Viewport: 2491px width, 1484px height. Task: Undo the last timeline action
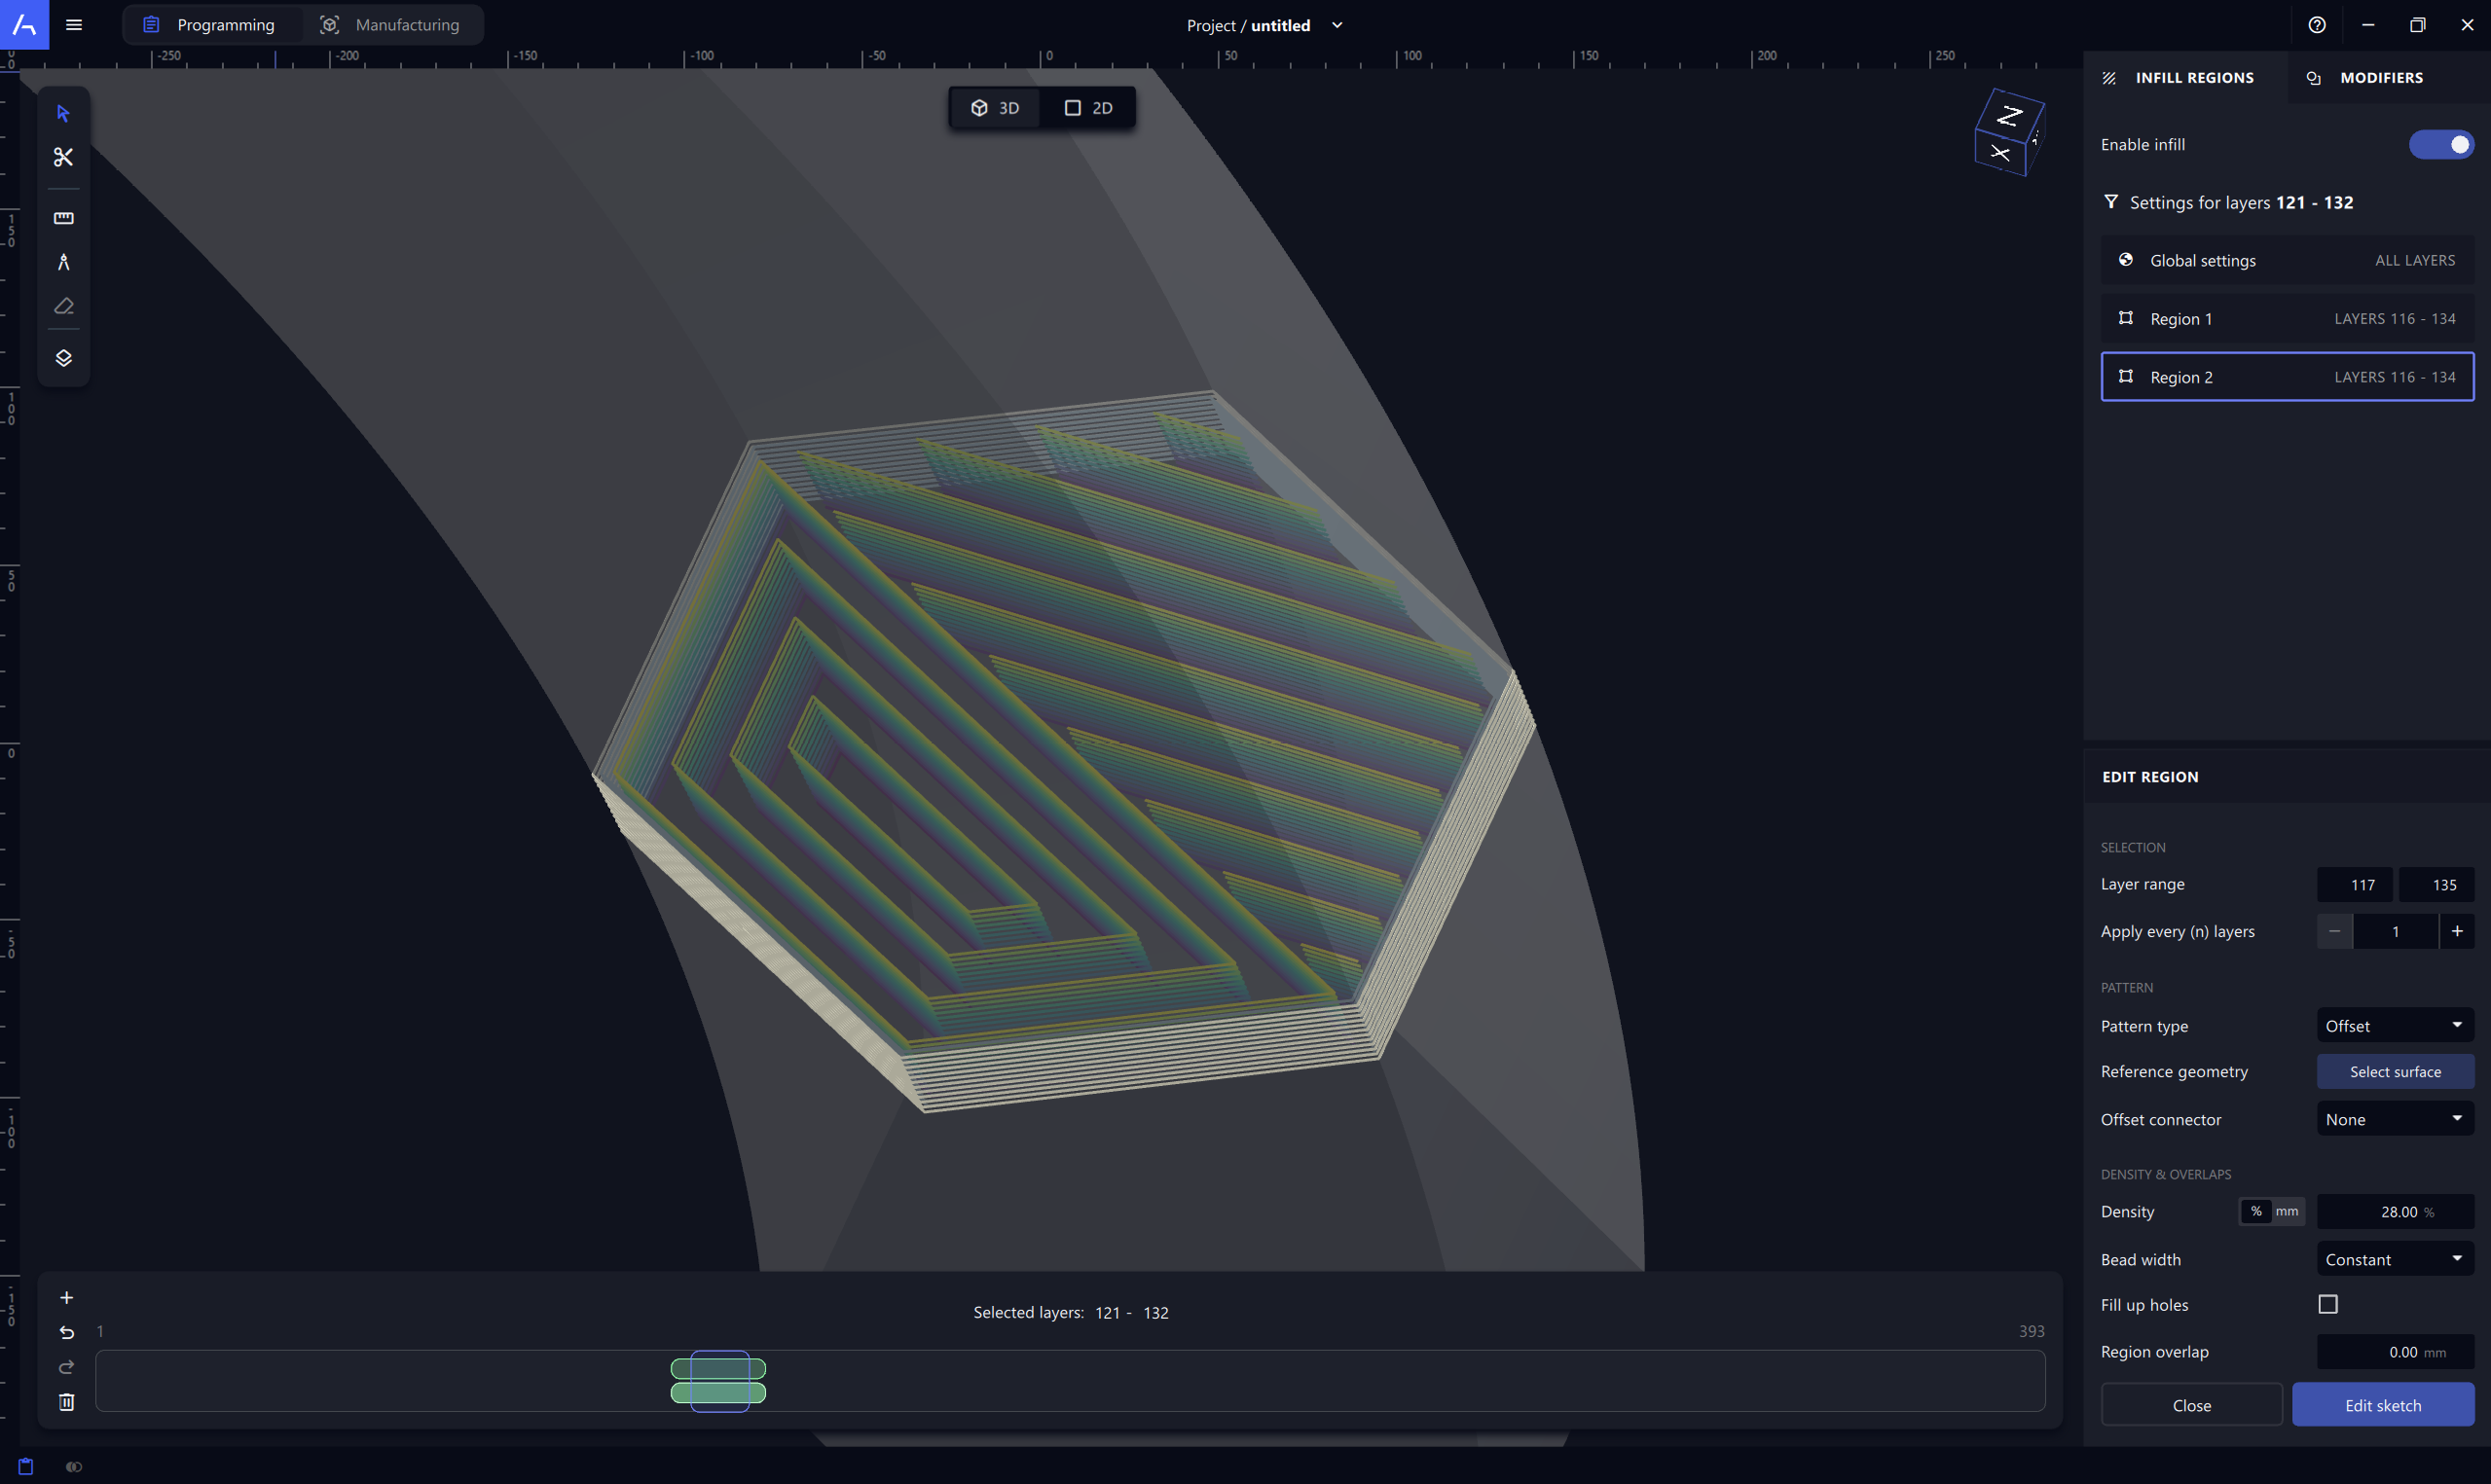[66, 1332]
